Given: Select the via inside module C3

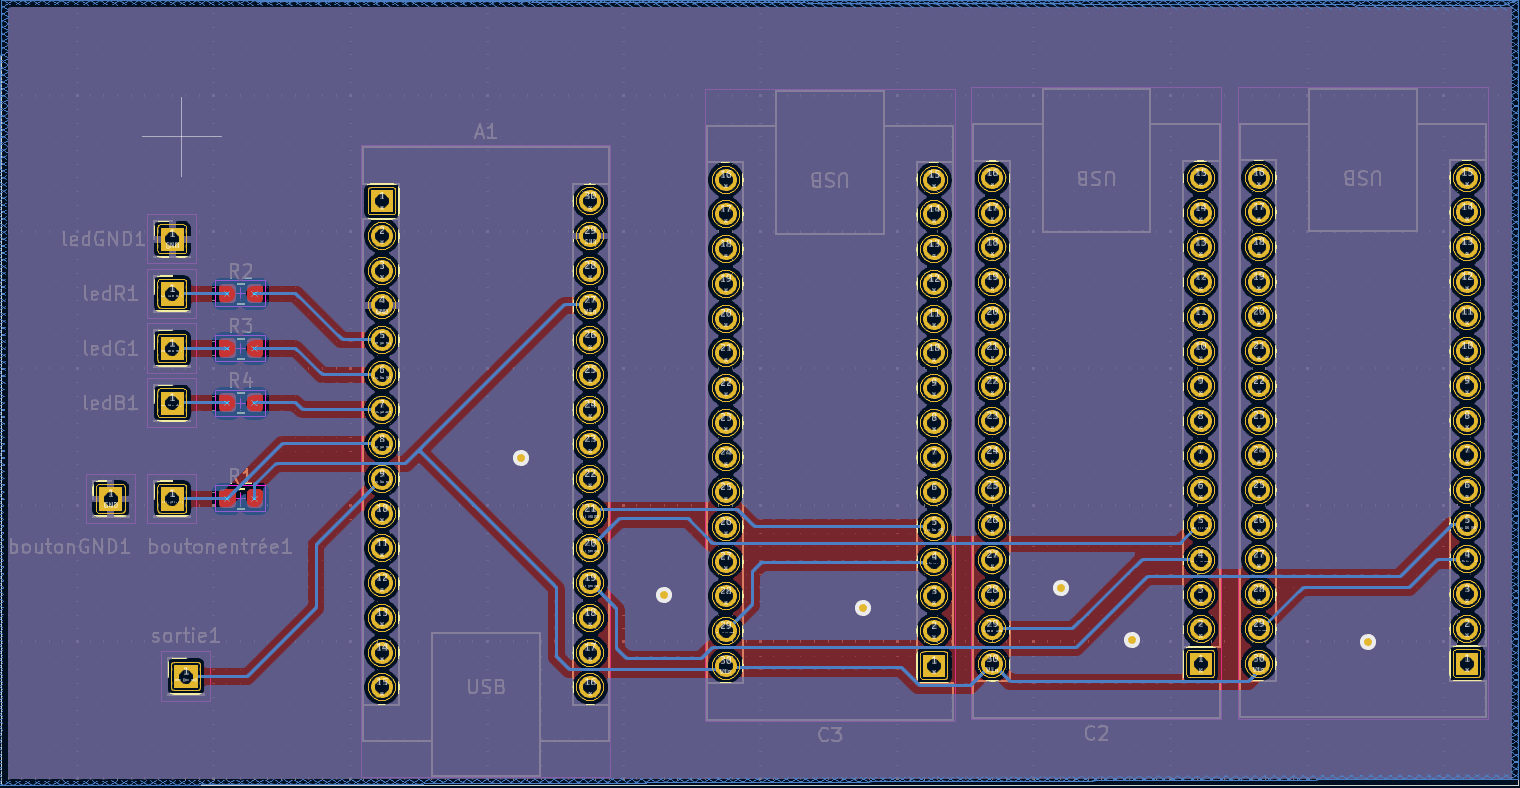Looking at the screenshot, I should [863, 608].
